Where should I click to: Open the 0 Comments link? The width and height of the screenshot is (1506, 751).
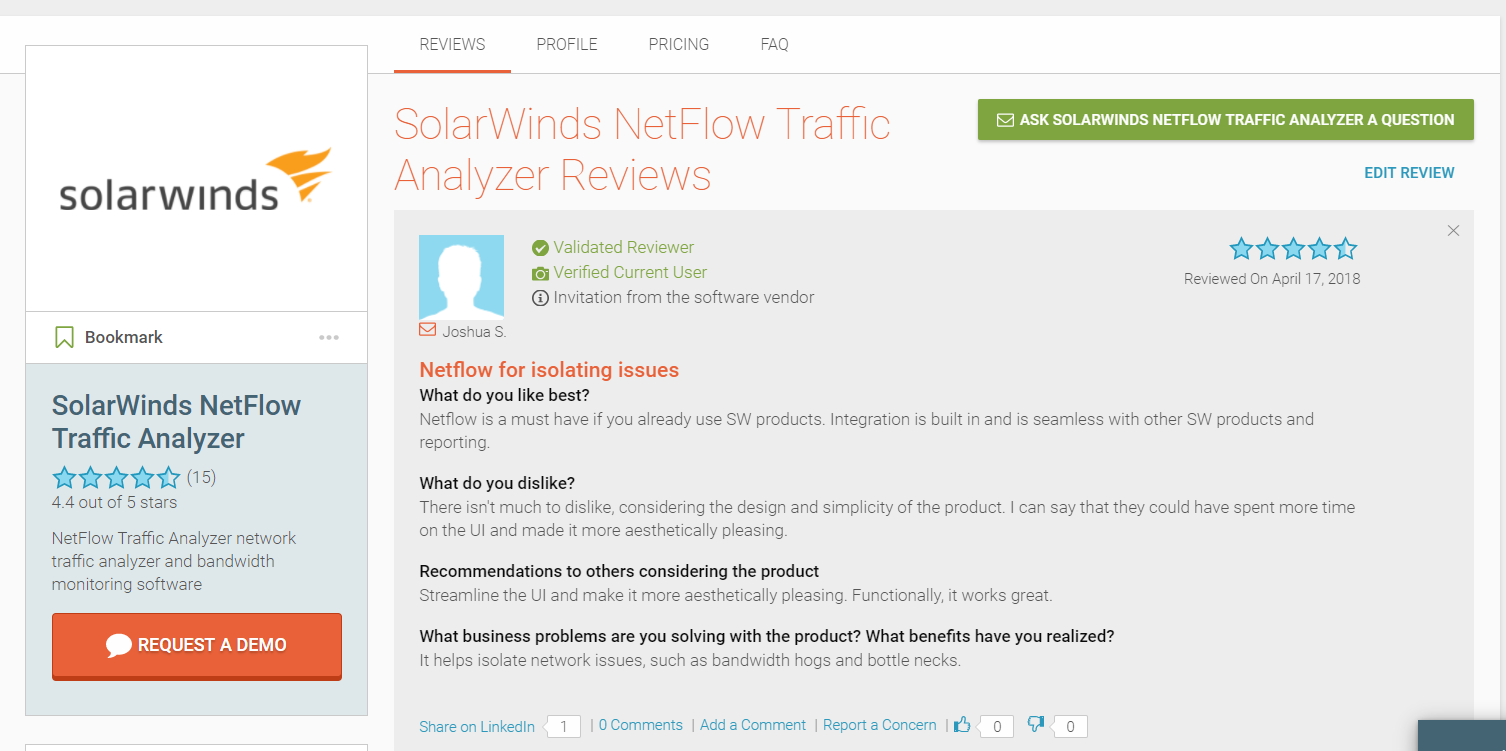click(641, 725)
